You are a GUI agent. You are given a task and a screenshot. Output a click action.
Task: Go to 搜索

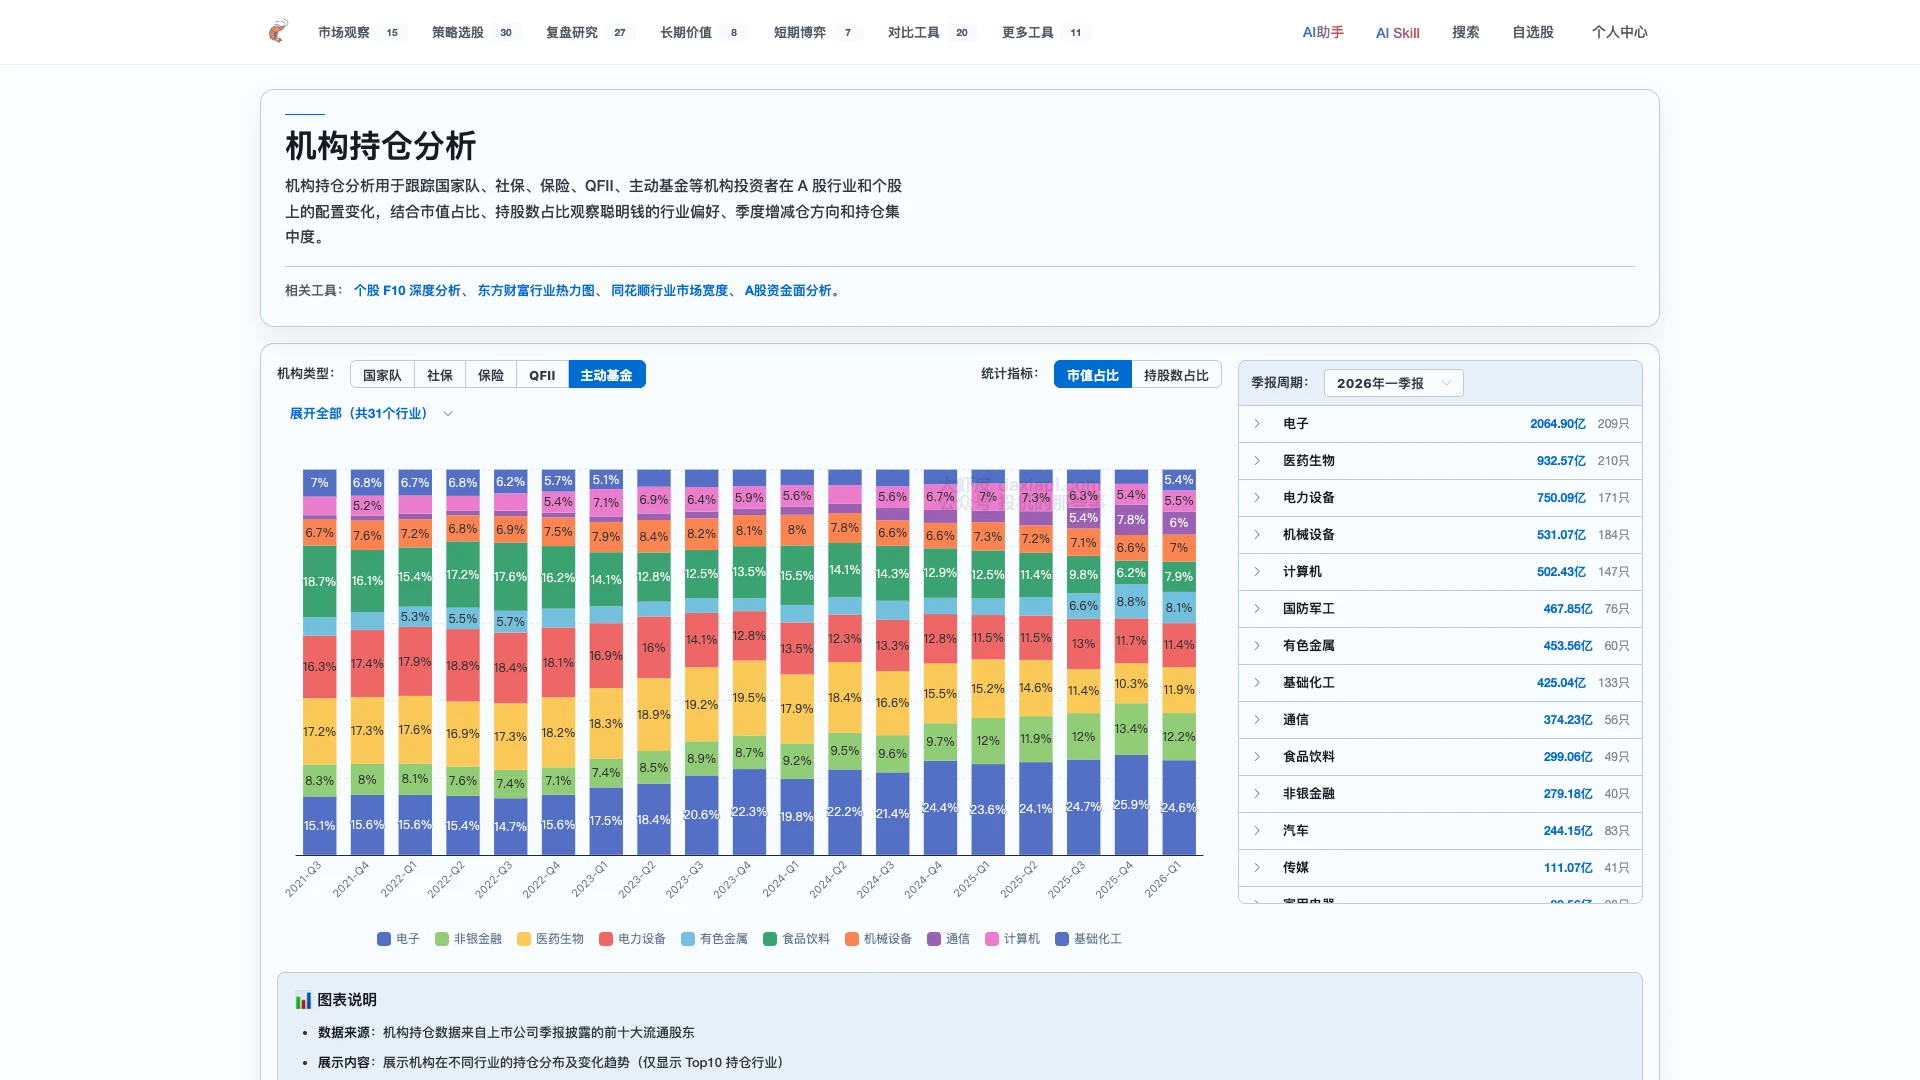coord(1466,32)
